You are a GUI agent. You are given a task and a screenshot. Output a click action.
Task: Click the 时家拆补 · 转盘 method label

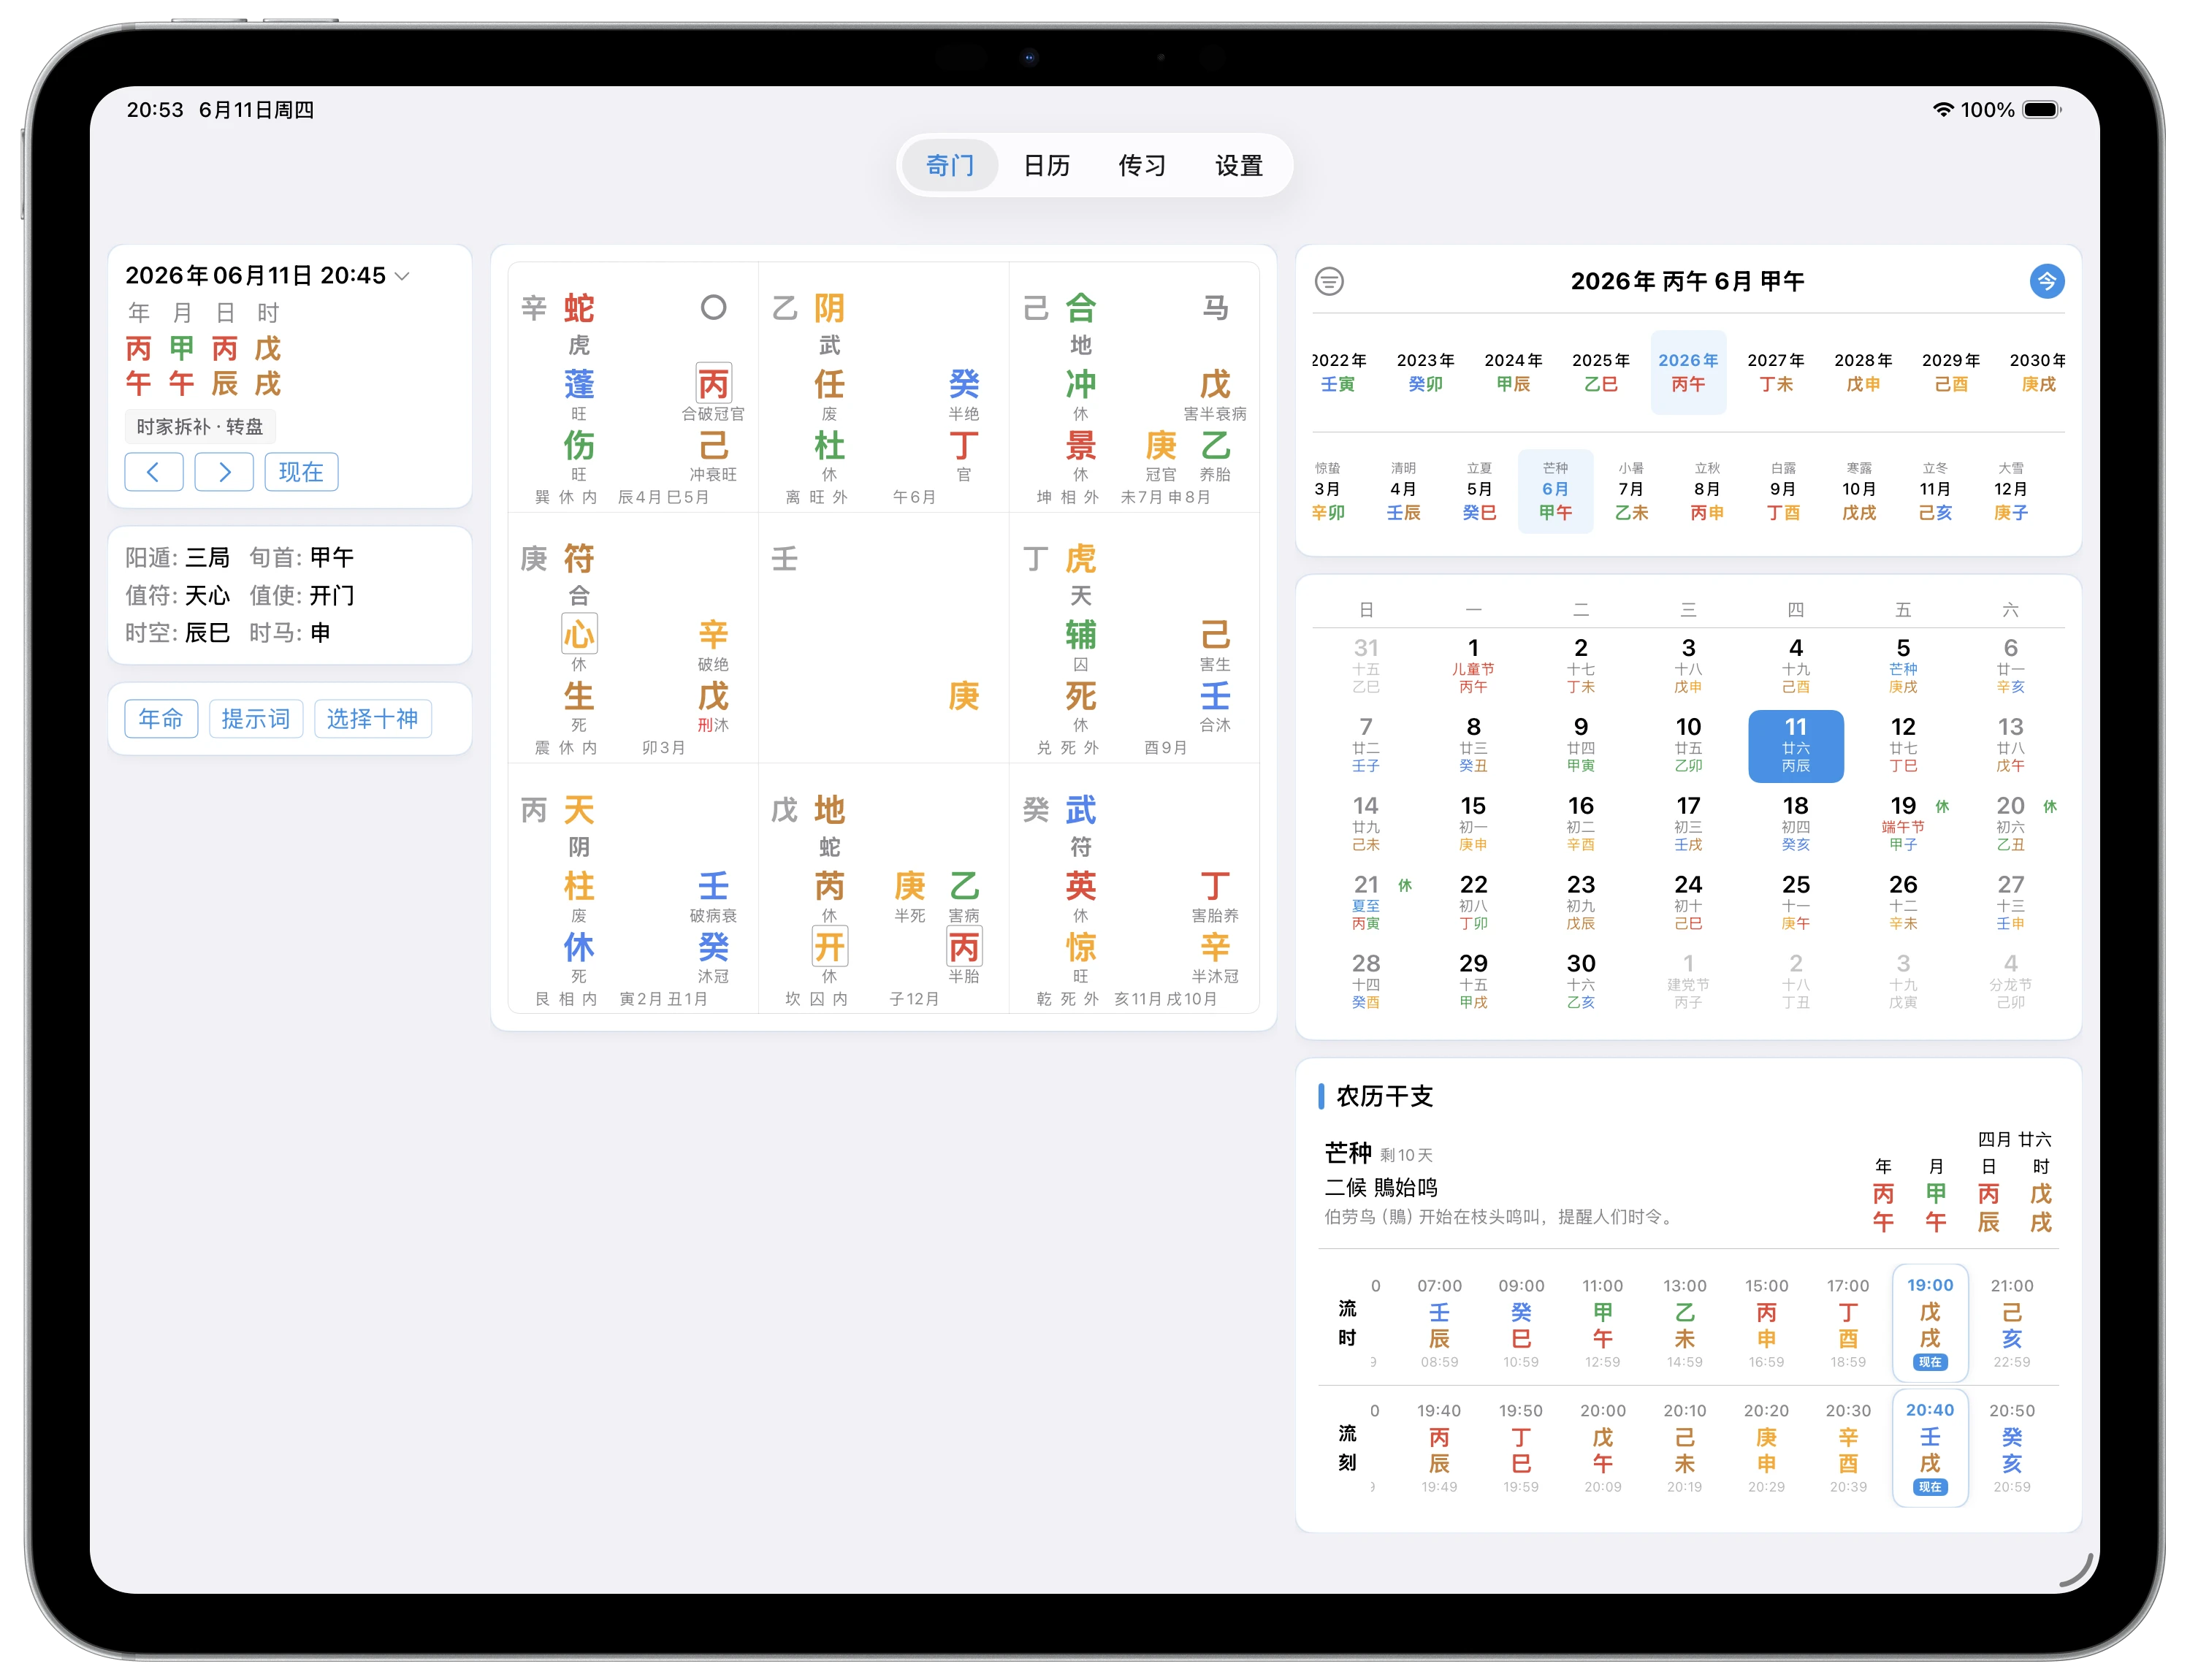200,427
